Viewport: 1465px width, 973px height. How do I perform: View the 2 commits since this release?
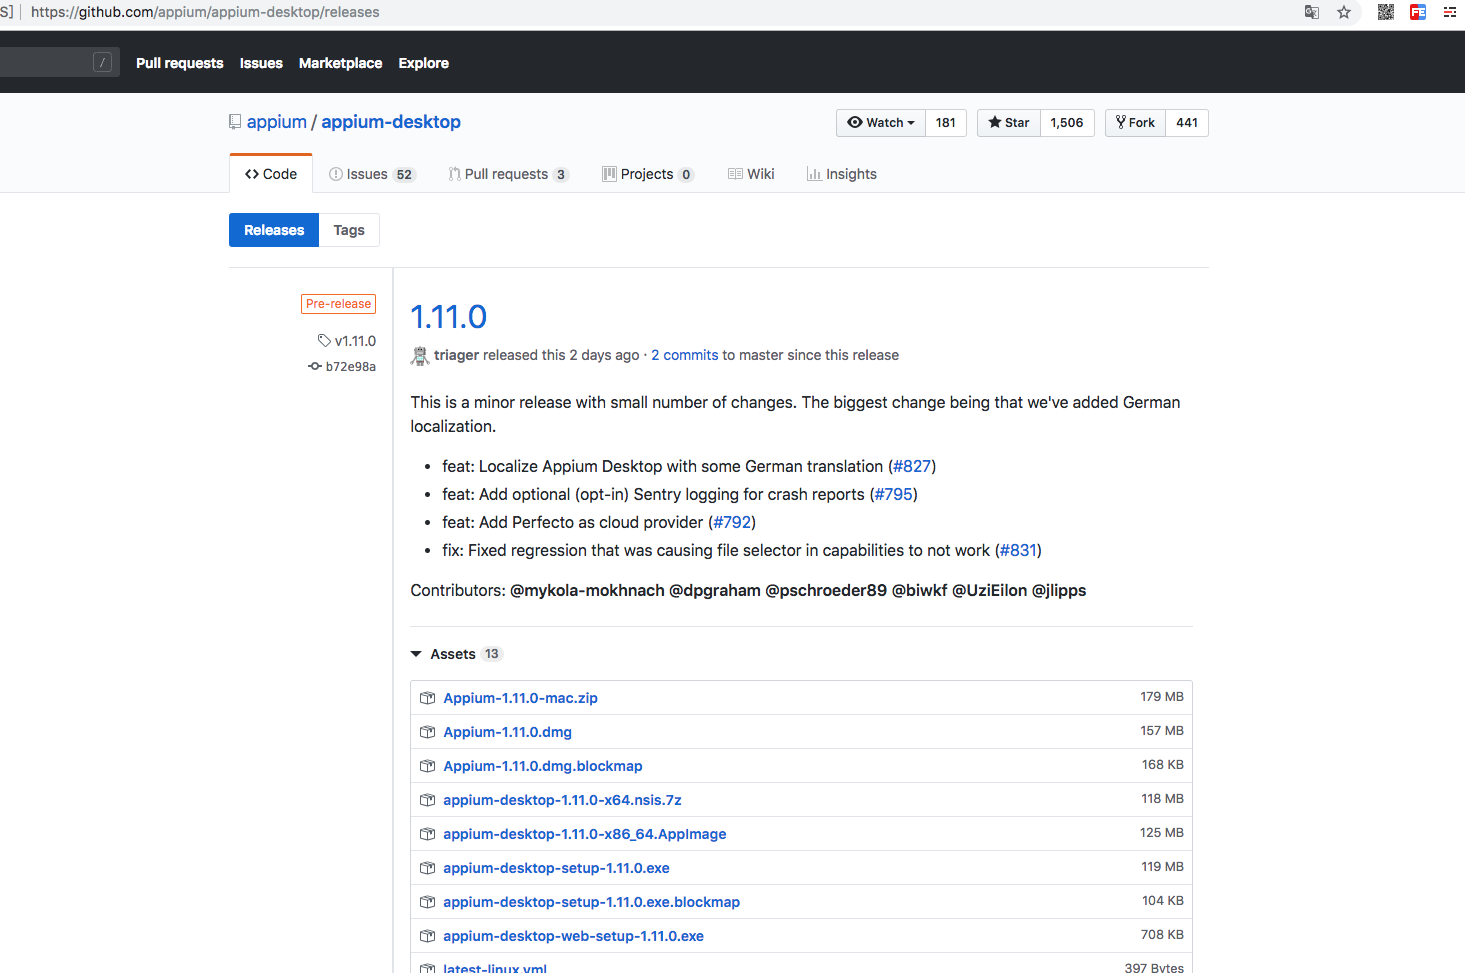pos(685,355)
